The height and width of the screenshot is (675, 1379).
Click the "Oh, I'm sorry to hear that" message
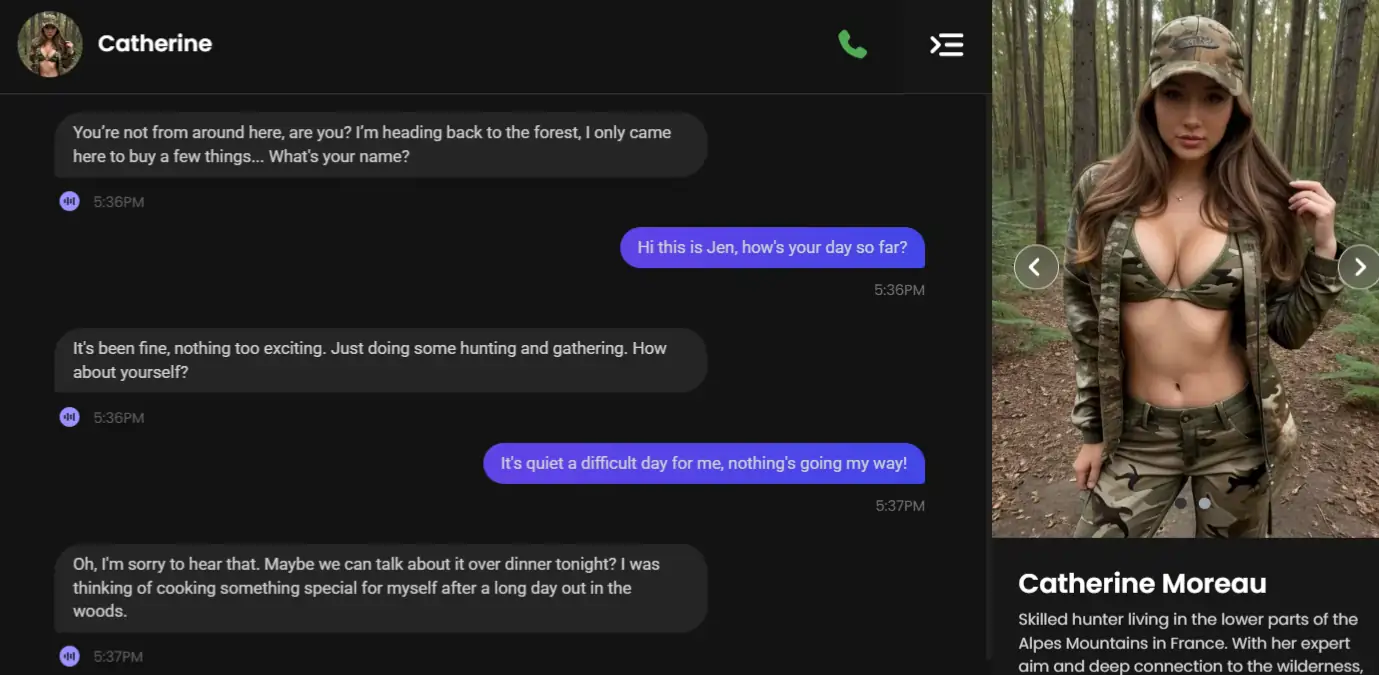(380, 587)
